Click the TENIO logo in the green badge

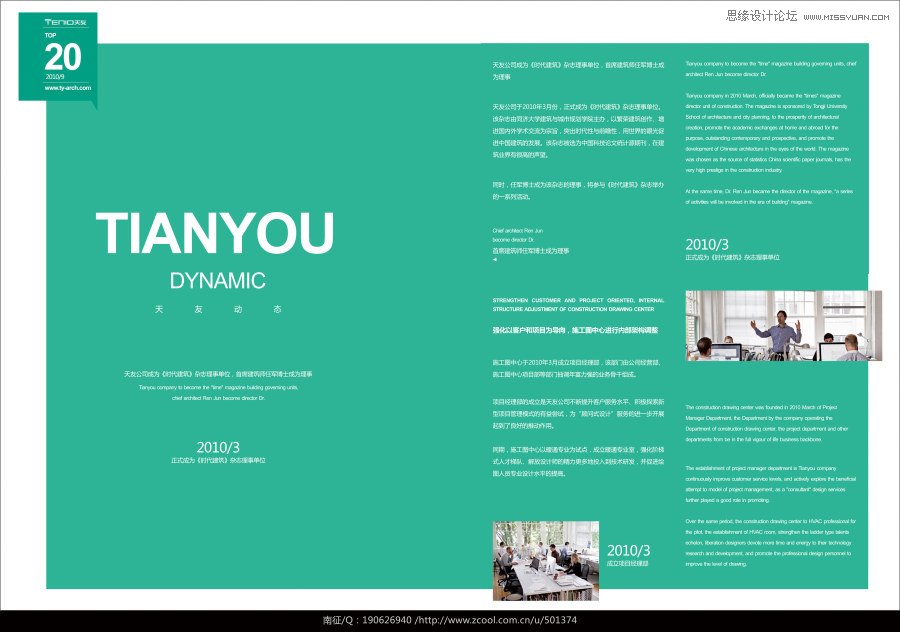coord(66,22)
